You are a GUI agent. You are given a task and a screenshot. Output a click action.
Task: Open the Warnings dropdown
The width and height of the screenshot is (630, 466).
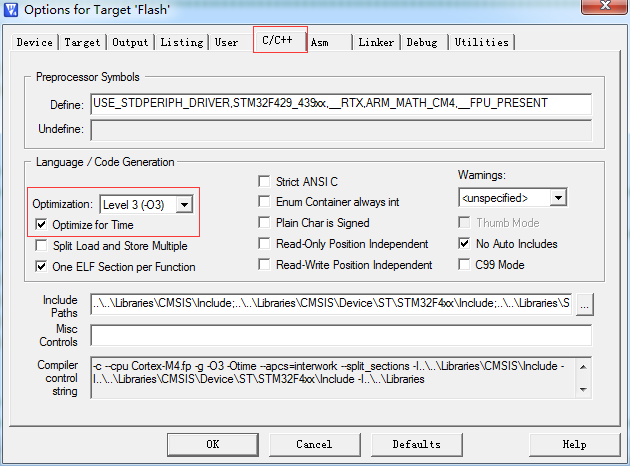coord(558,198)
